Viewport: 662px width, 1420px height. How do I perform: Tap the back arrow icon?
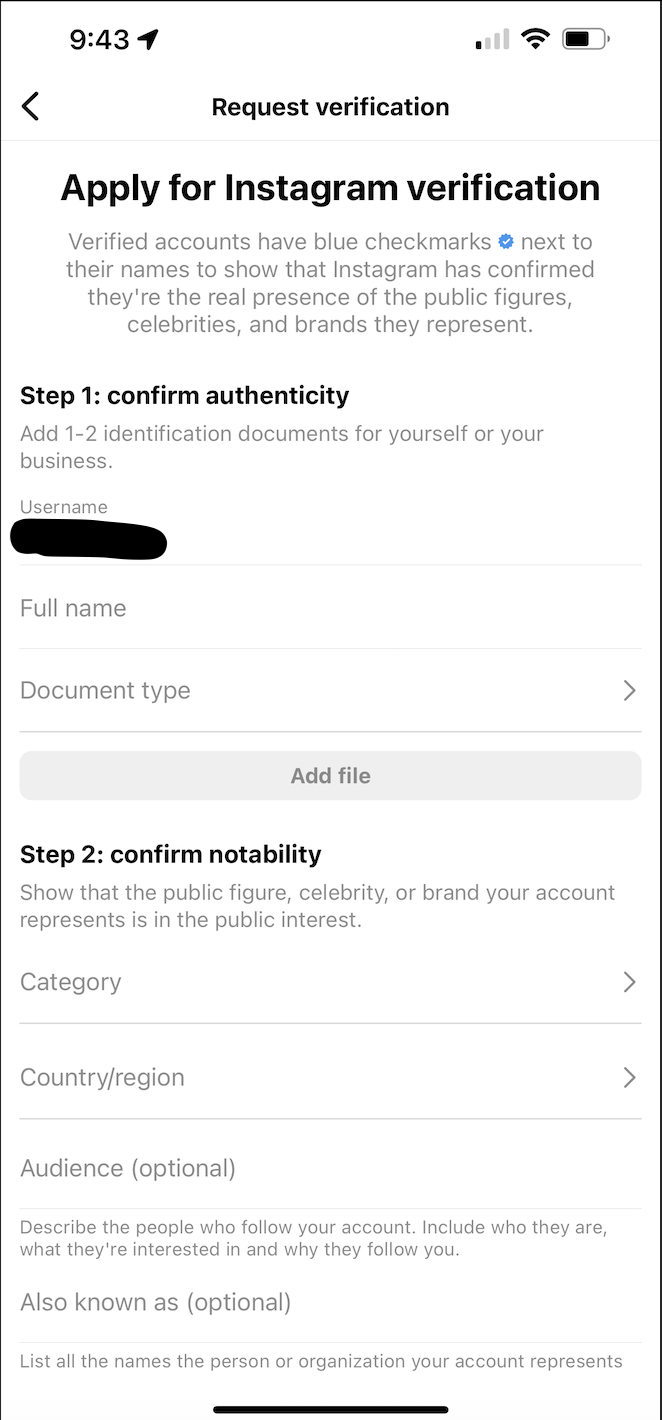click(31, 106)
